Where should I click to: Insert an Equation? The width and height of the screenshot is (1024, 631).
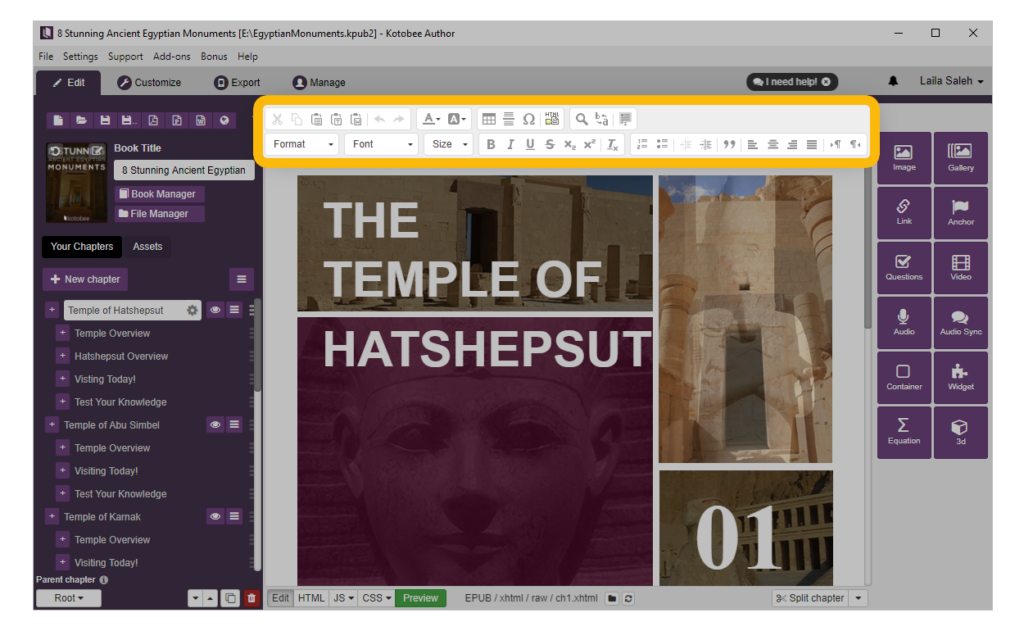click(903, 432)
